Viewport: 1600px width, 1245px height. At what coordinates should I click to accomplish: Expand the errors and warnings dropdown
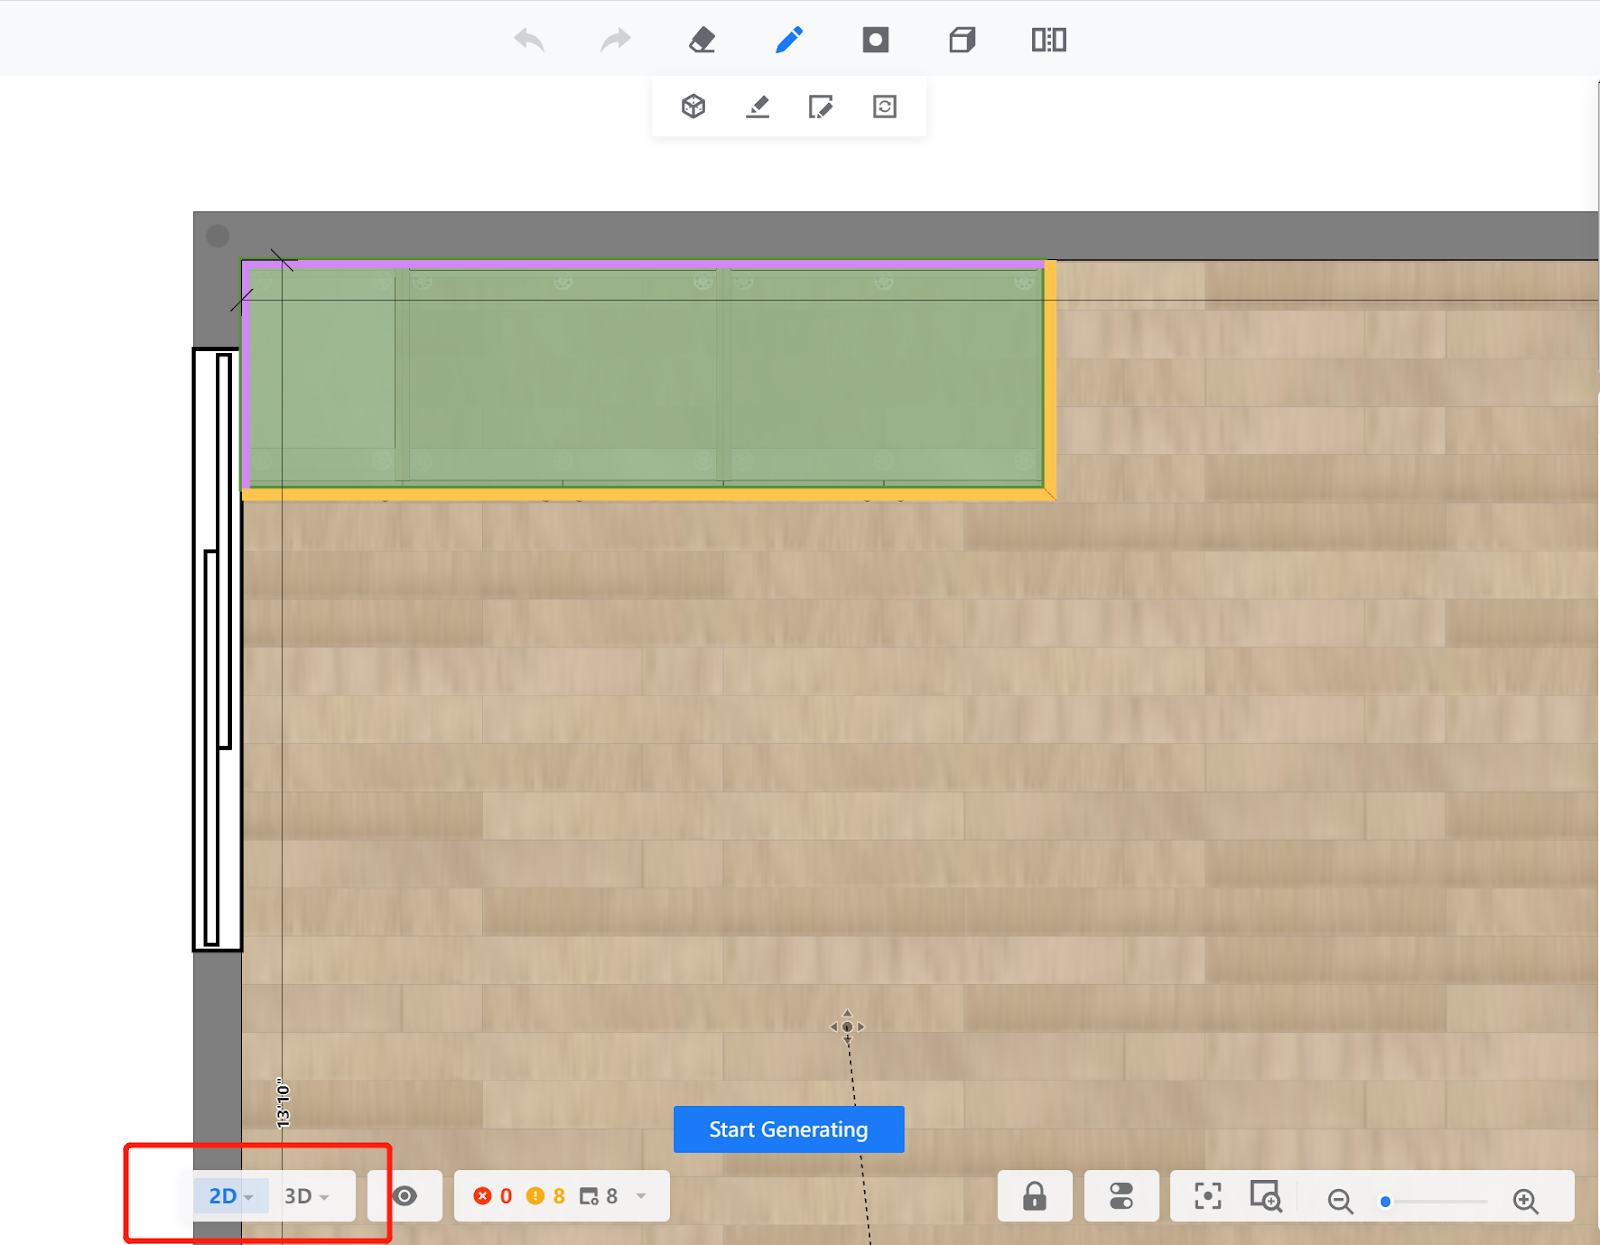[641, 1196]
